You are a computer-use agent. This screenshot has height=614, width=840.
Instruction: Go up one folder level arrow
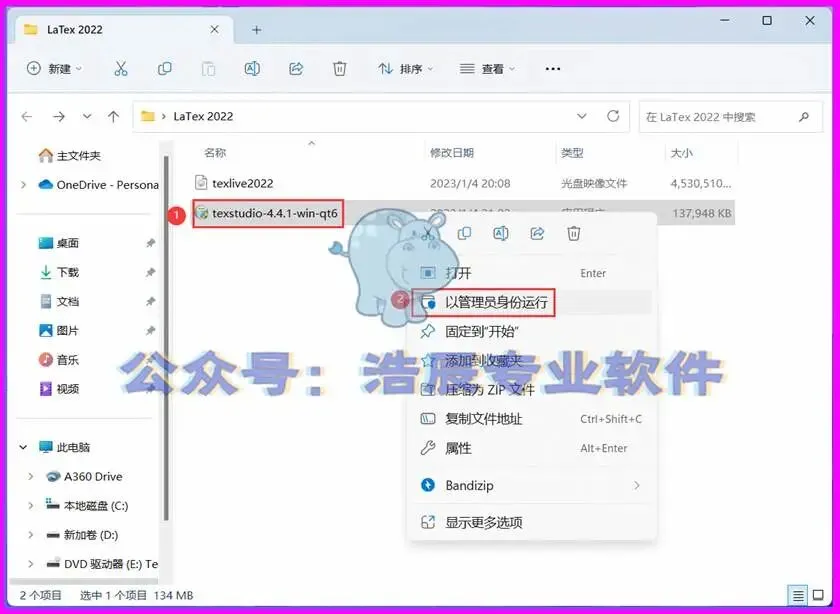[x=113, y=116]
